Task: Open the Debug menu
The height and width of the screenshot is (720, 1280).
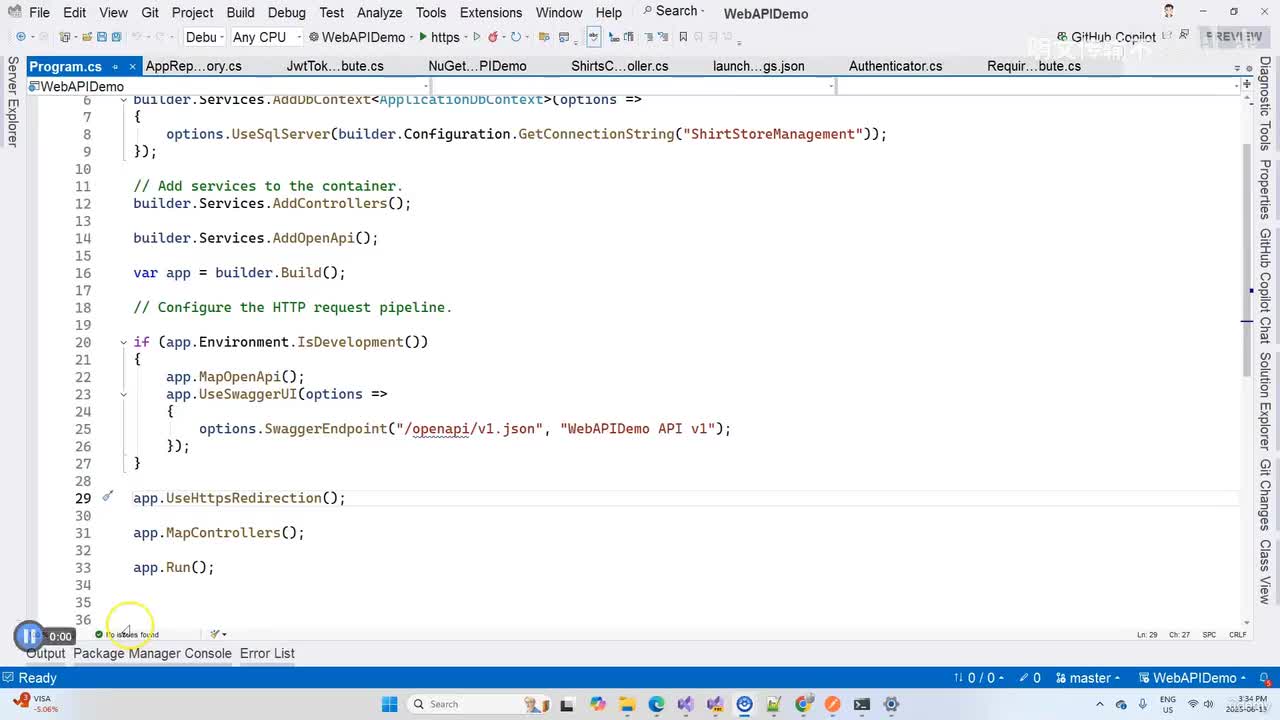Action: tap(287, 13)
